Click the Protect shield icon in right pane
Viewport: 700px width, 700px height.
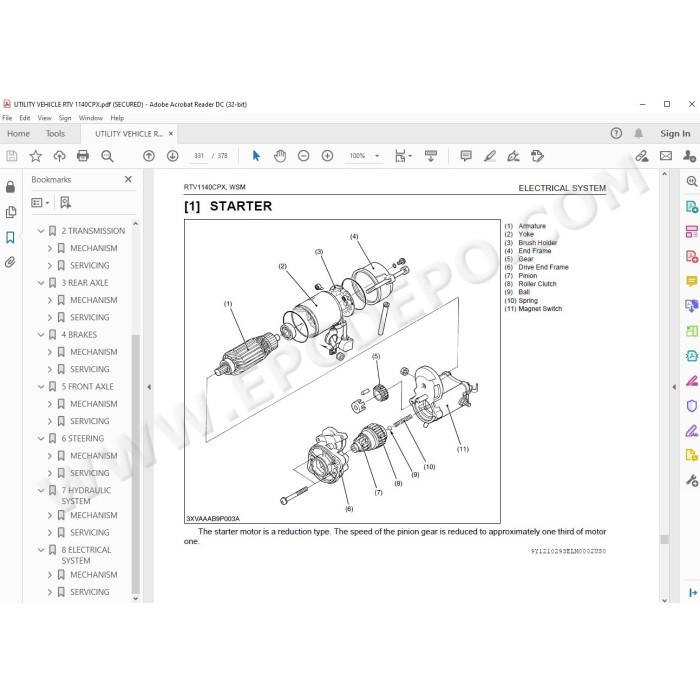(692, 406)
